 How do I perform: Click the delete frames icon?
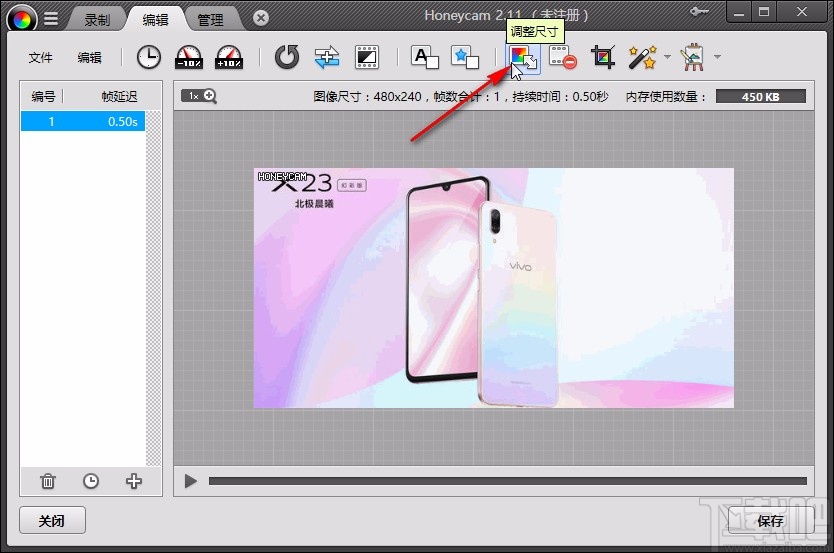[563, 57]
